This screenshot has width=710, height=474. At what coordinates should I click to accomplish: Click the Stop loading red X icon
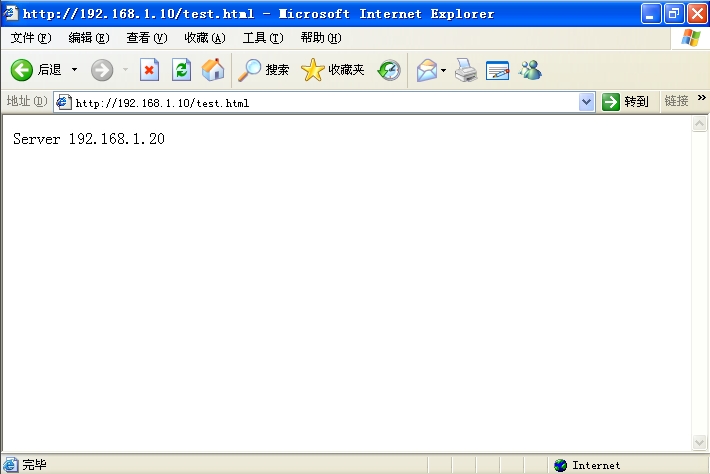pyautogui.click(x=149, y=70)
